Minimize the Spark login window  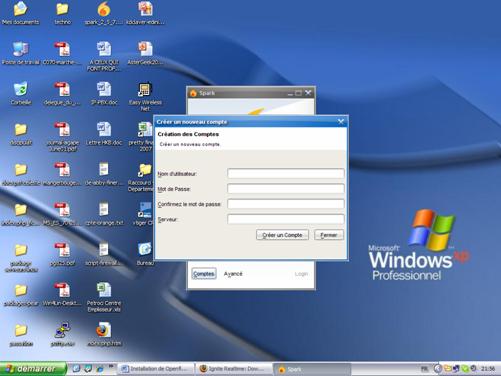pos(290,93)
